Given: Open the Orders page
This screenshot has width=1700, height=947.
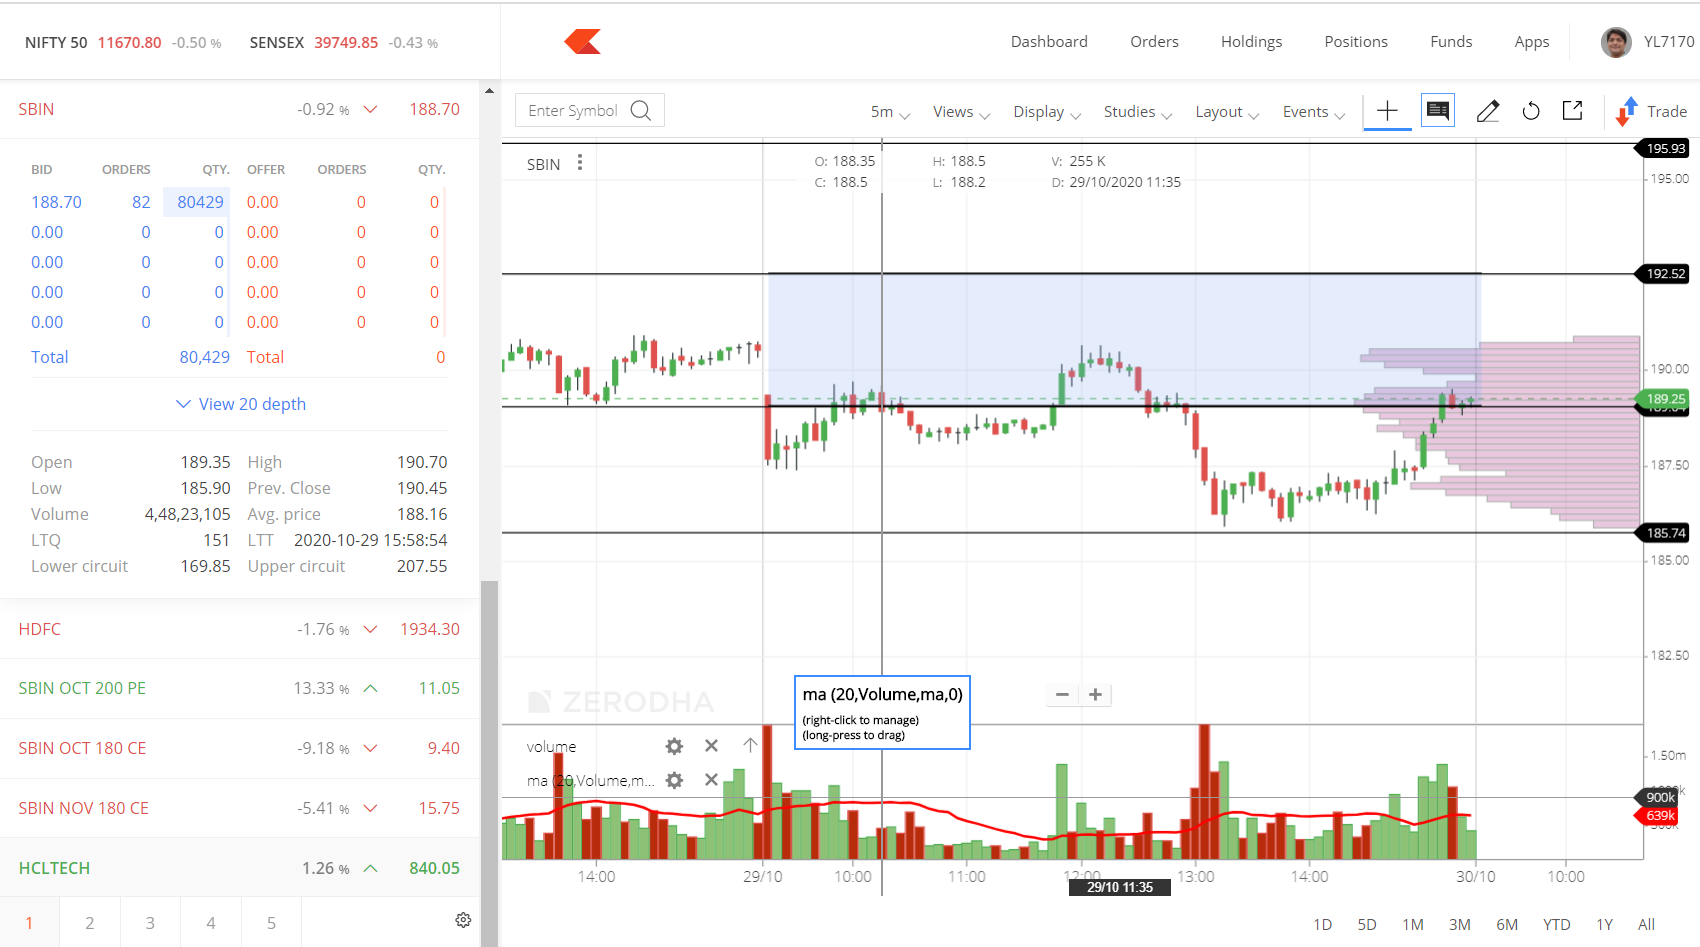Looking at the screenshot, I should (1154, 42).
